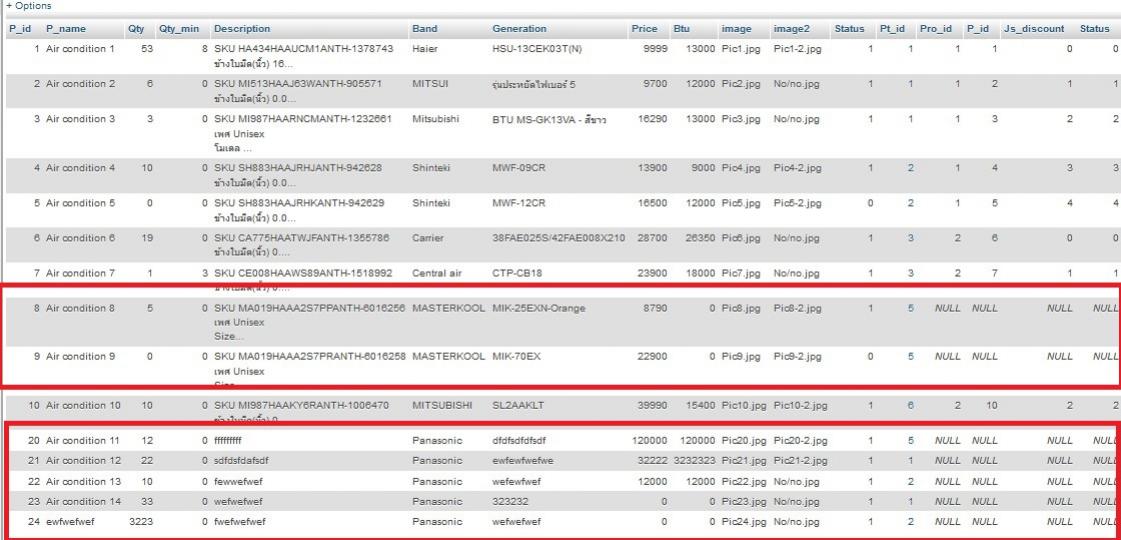Click the 'MWF-09CR' generation cell
The image size is (1121, 540).
pos(518,168)
